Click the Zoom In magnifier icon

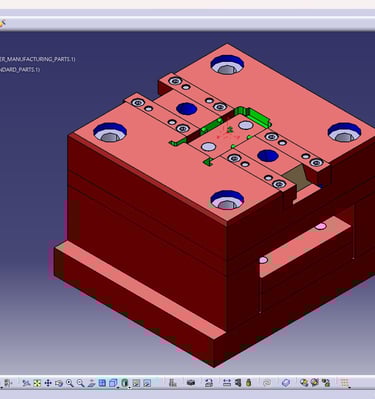point(69,383)
